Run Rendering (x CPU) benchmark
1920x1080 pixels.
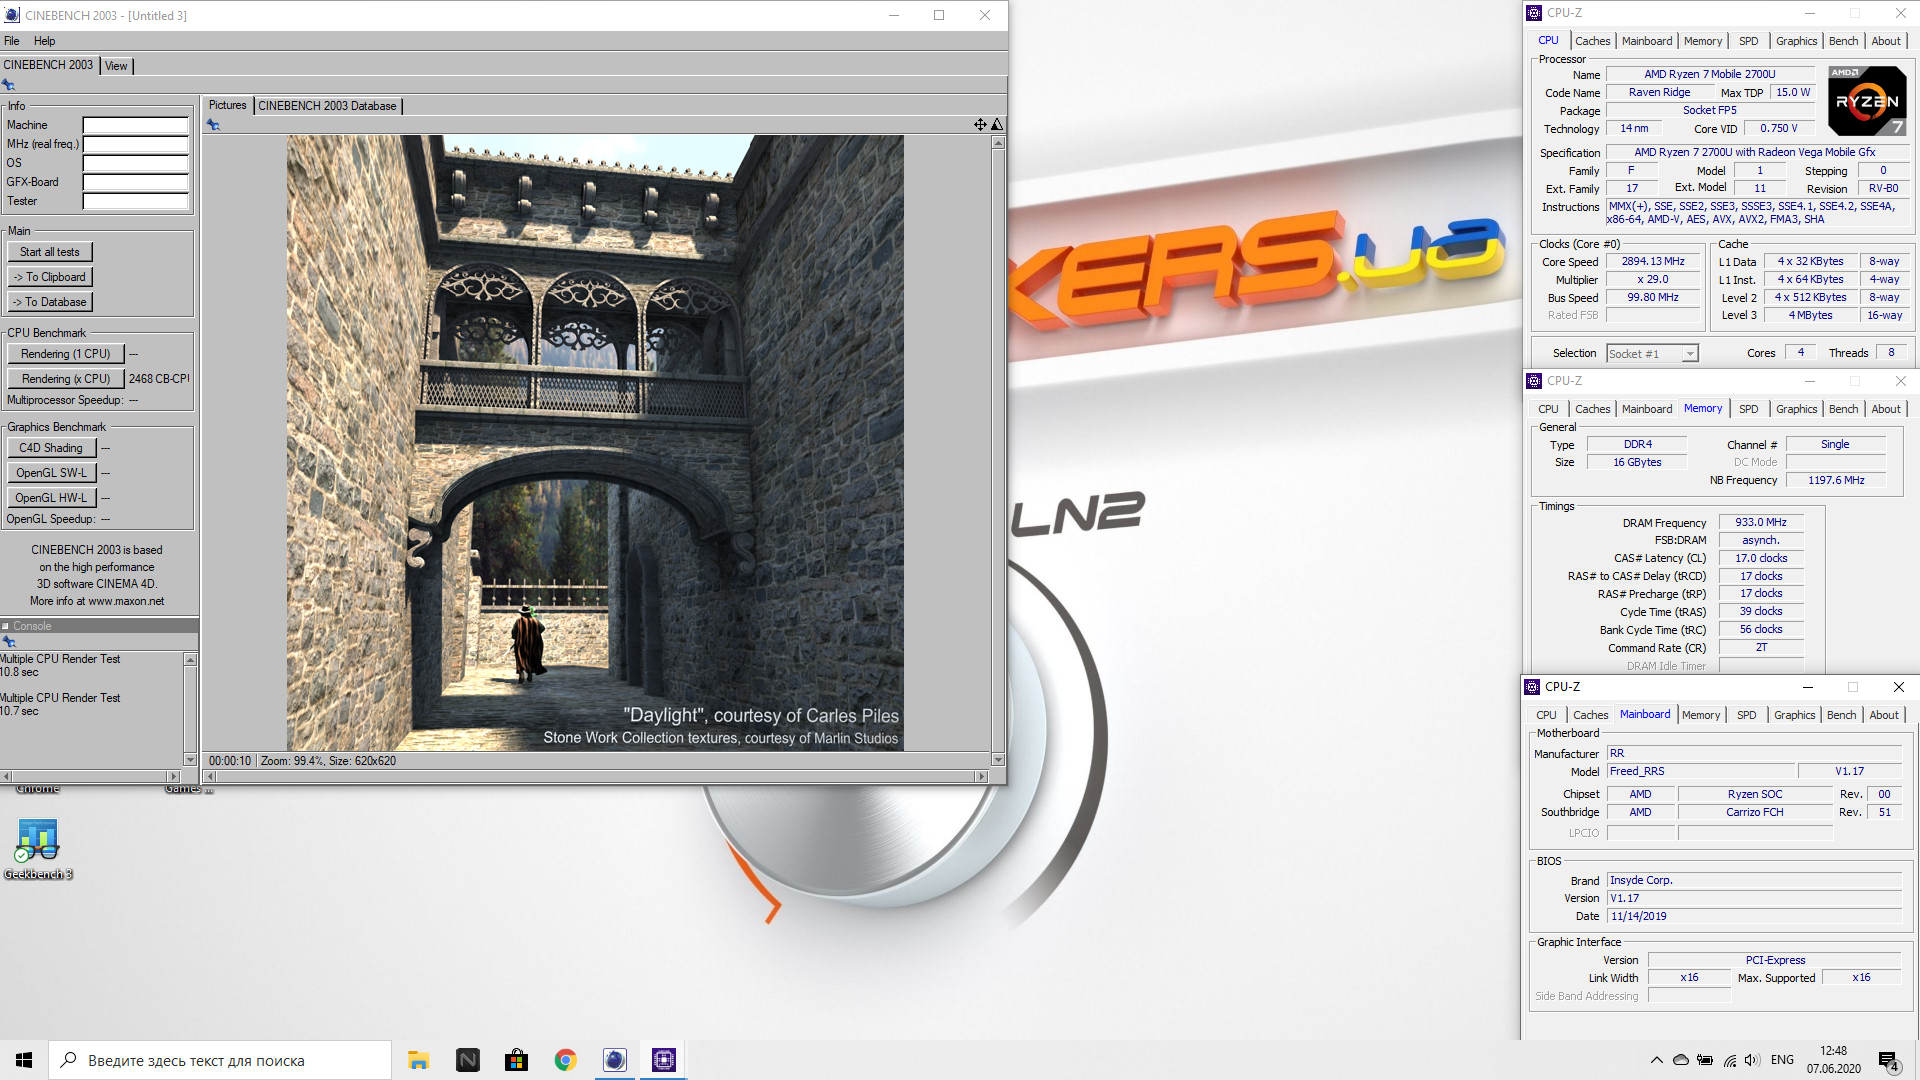pos(66,379)
